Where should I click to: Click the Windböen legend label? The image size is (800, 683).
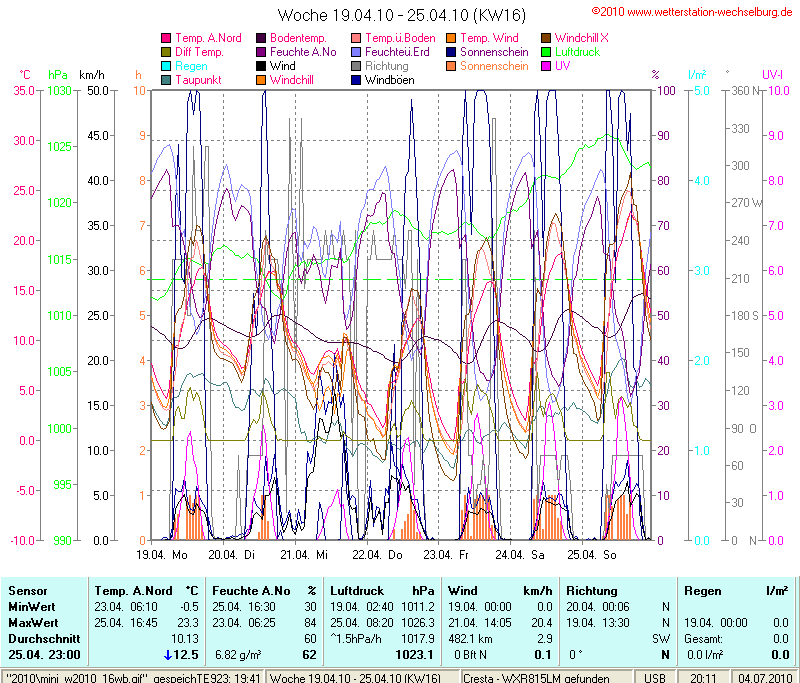[x=390, y=80]
